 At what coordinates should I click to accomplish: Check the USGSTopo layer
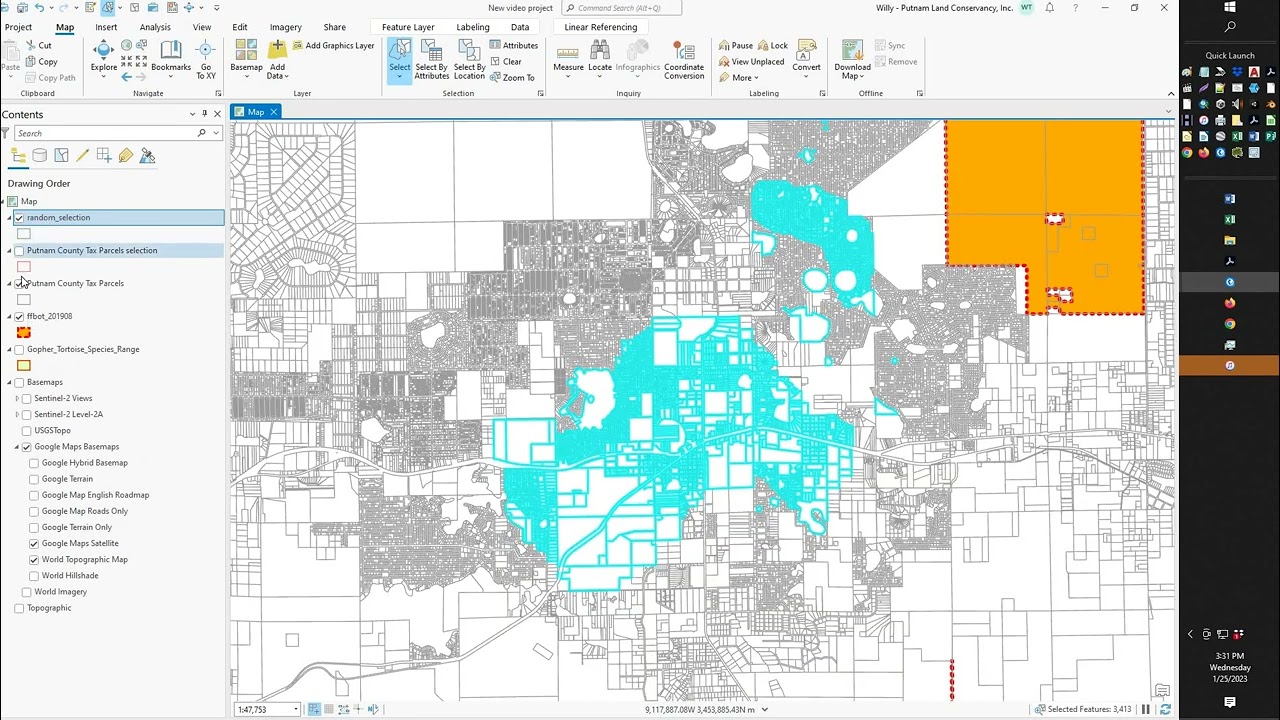pyautogui.click(x=27, y=430)
